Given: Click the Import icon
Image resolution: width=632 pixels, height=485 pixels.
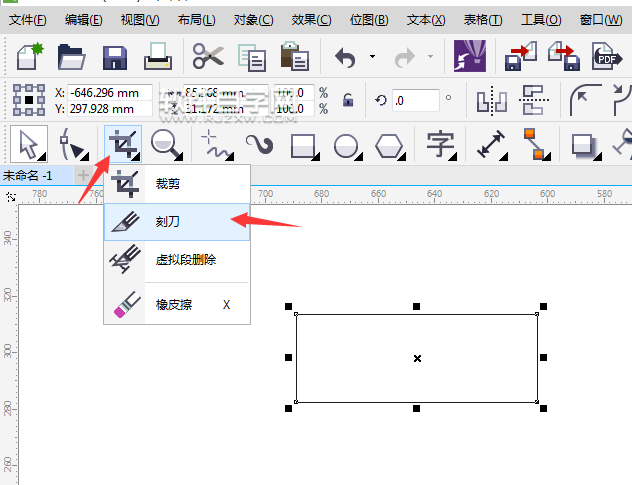Looking at the screenshot, I should (521, 56).
